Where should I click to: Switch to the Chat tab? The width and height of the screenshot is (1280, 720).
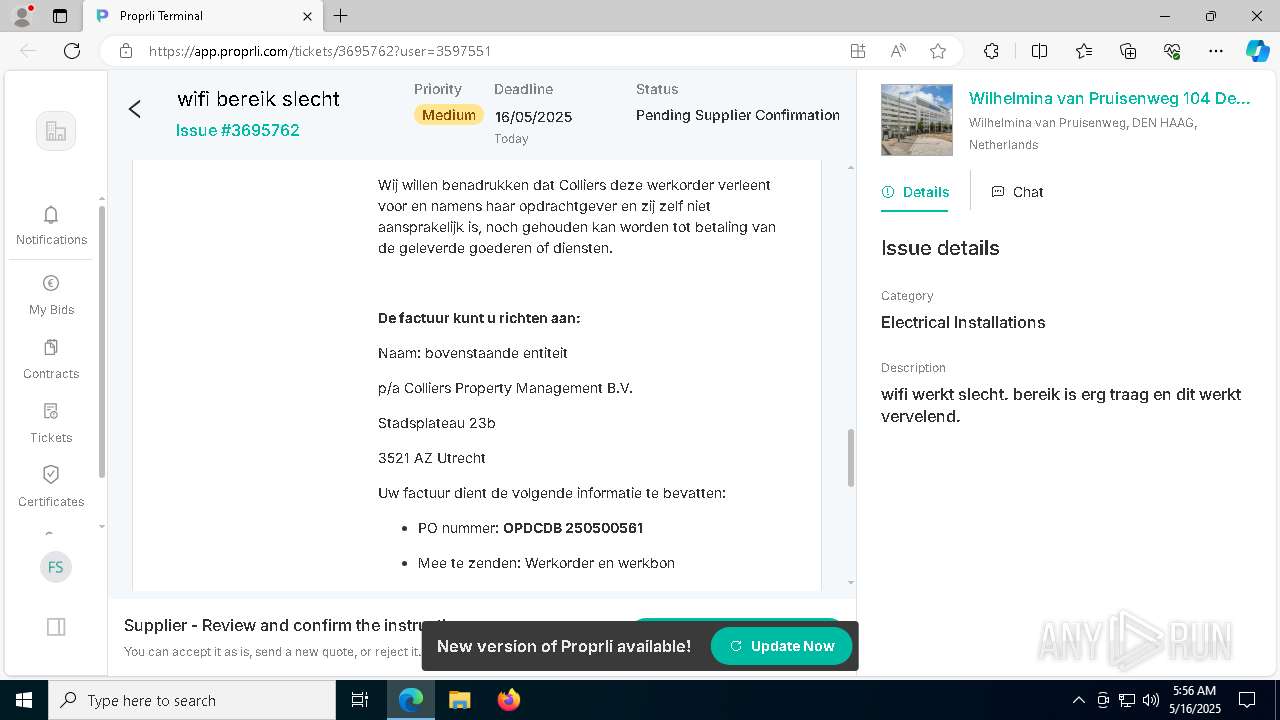(1017, 192)
